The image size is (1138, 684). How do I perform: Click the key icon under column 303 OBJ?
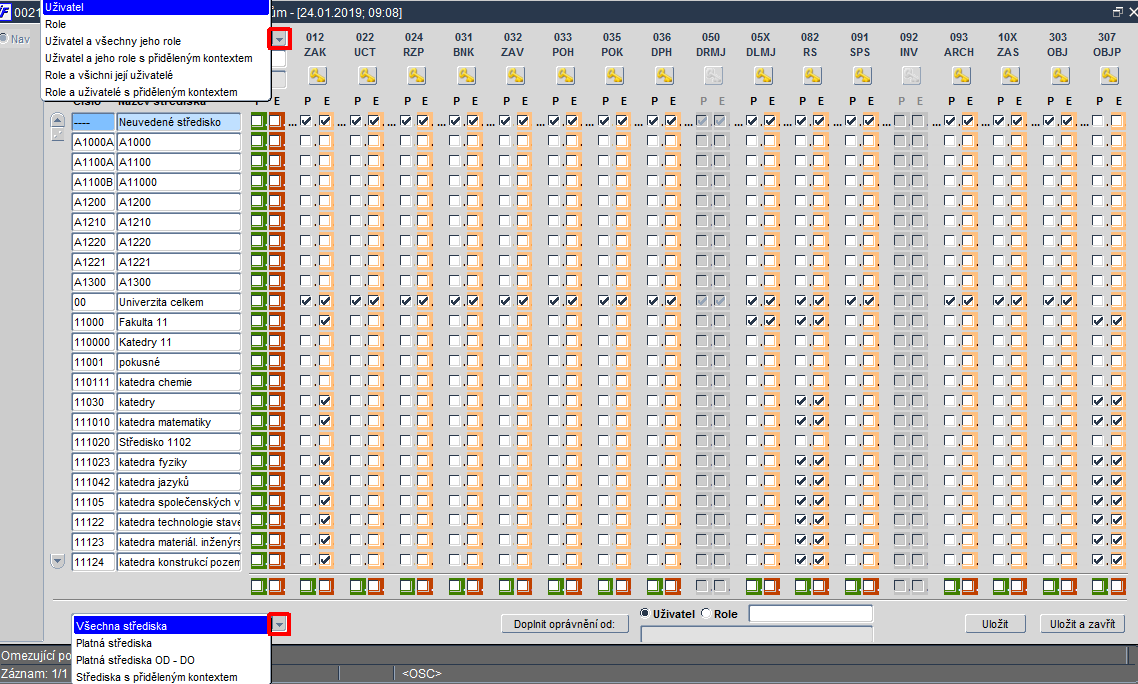(1060, 76)
